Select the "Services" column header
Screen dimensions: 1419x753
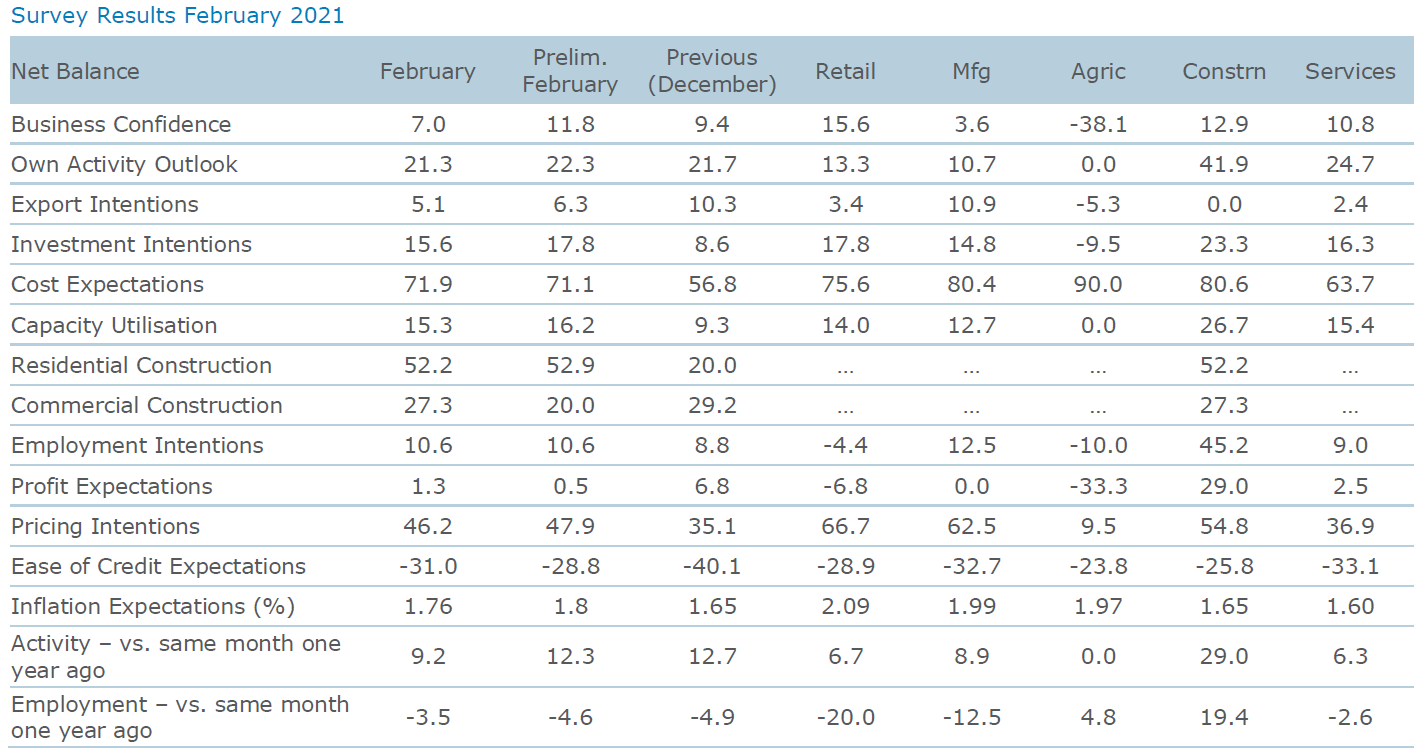[x=1350, y=71]
